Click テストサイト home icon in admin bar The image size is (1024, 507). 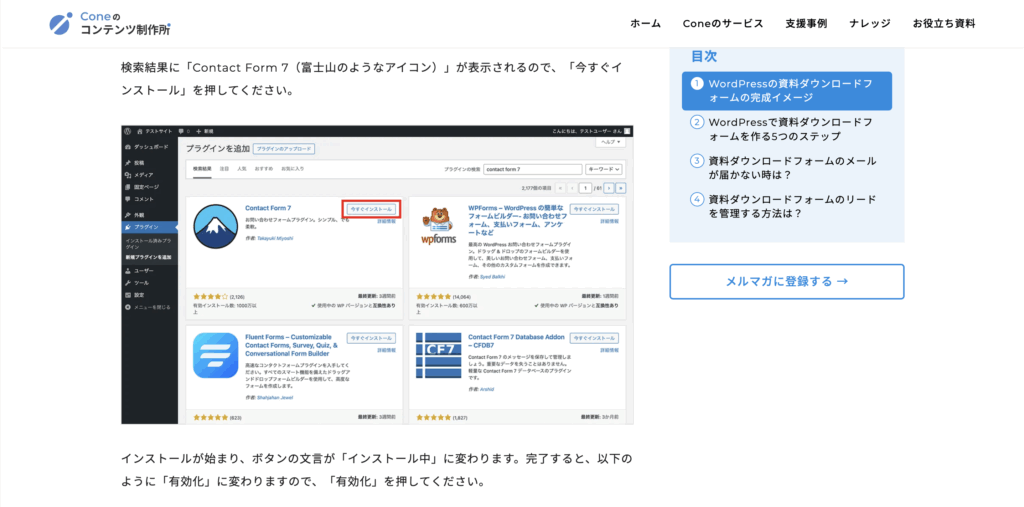coord(153,131)
